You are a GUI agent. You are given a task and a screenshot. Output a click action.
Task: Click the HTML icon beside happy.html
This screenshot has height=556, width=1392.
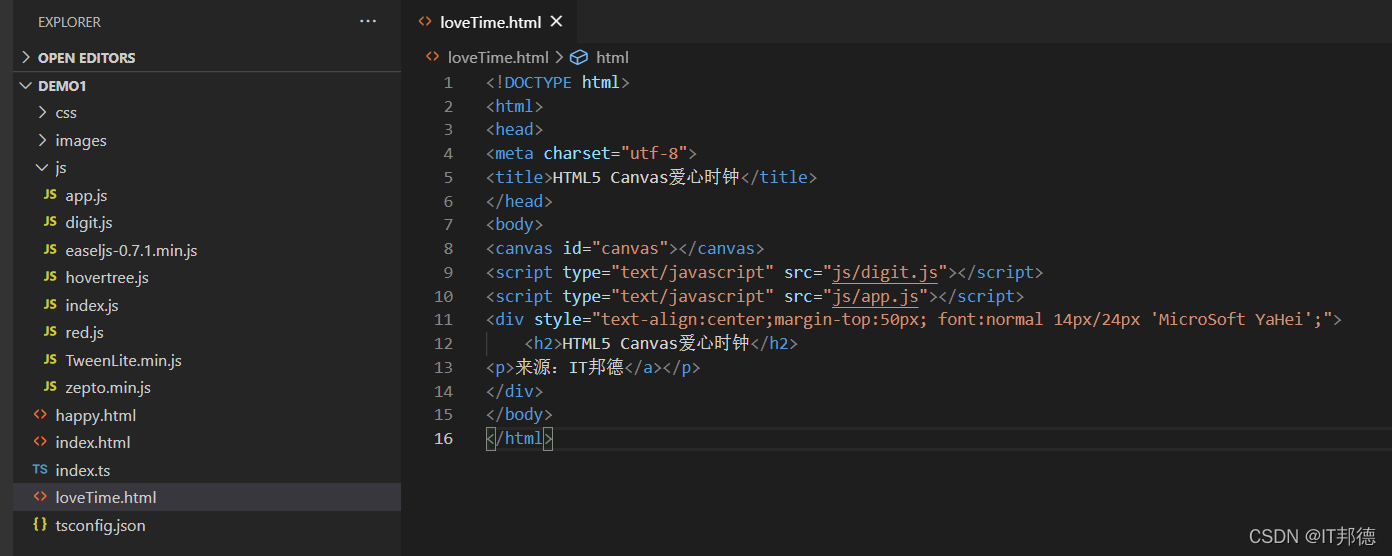(x=40, y=415)
